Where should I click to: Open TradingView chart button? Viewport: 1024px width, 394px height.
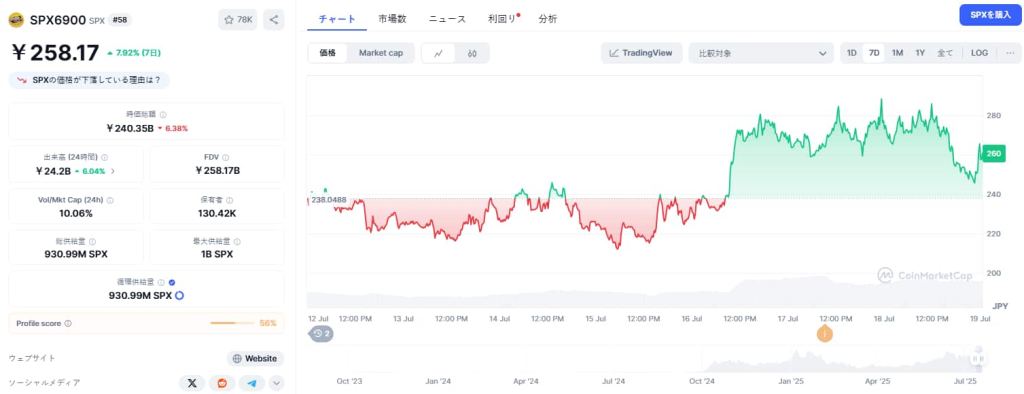(641, 53)
